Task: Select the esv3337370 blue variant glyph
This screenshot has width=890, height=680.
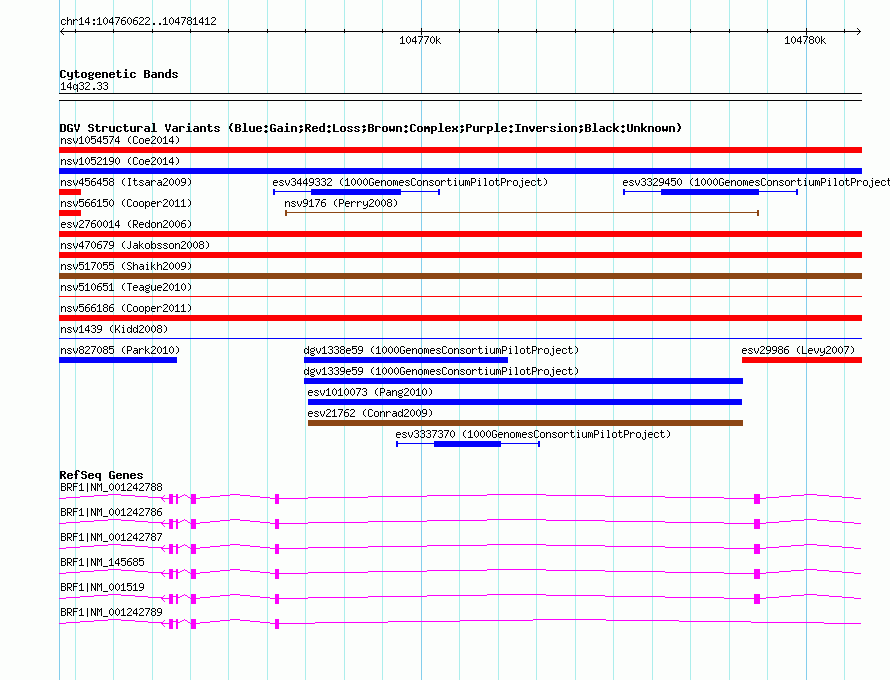Action: point(468,444)
